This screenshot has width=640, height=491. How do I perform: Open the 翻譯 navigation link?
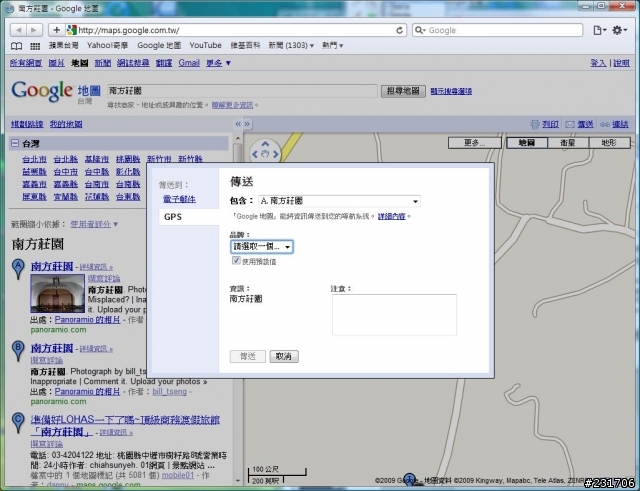(164, 63)
